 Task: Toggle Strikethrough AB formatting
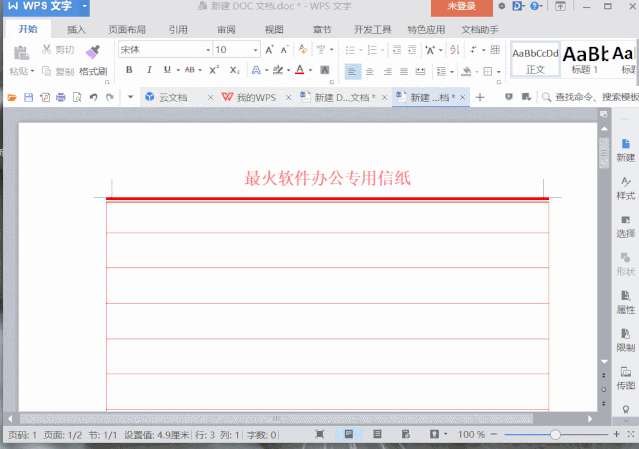(189, 70)
